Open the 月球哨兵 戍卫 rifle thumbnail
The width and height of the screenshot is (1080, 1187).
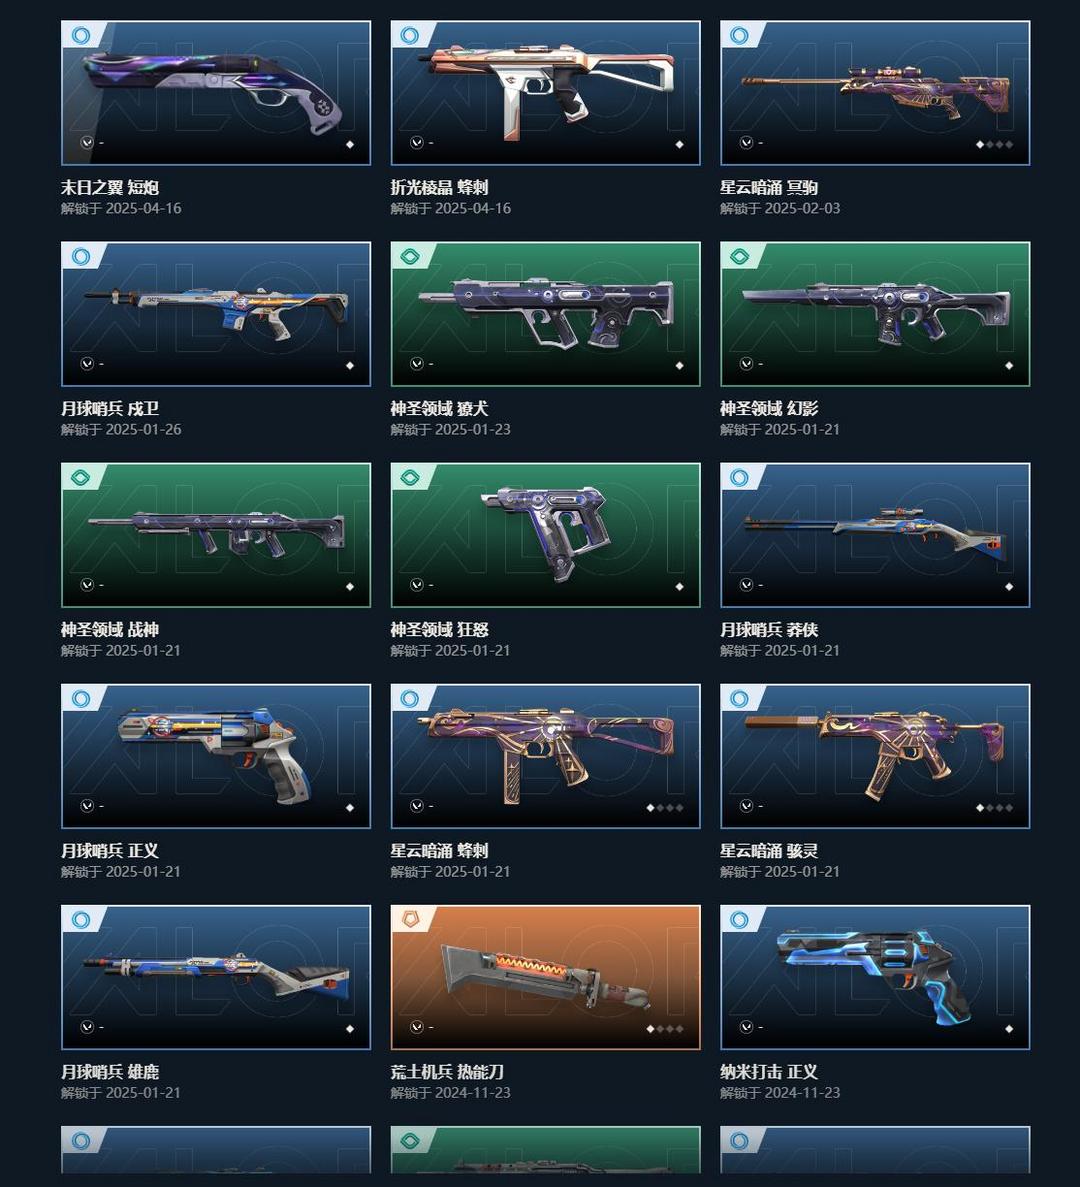[x=216, y=314]
